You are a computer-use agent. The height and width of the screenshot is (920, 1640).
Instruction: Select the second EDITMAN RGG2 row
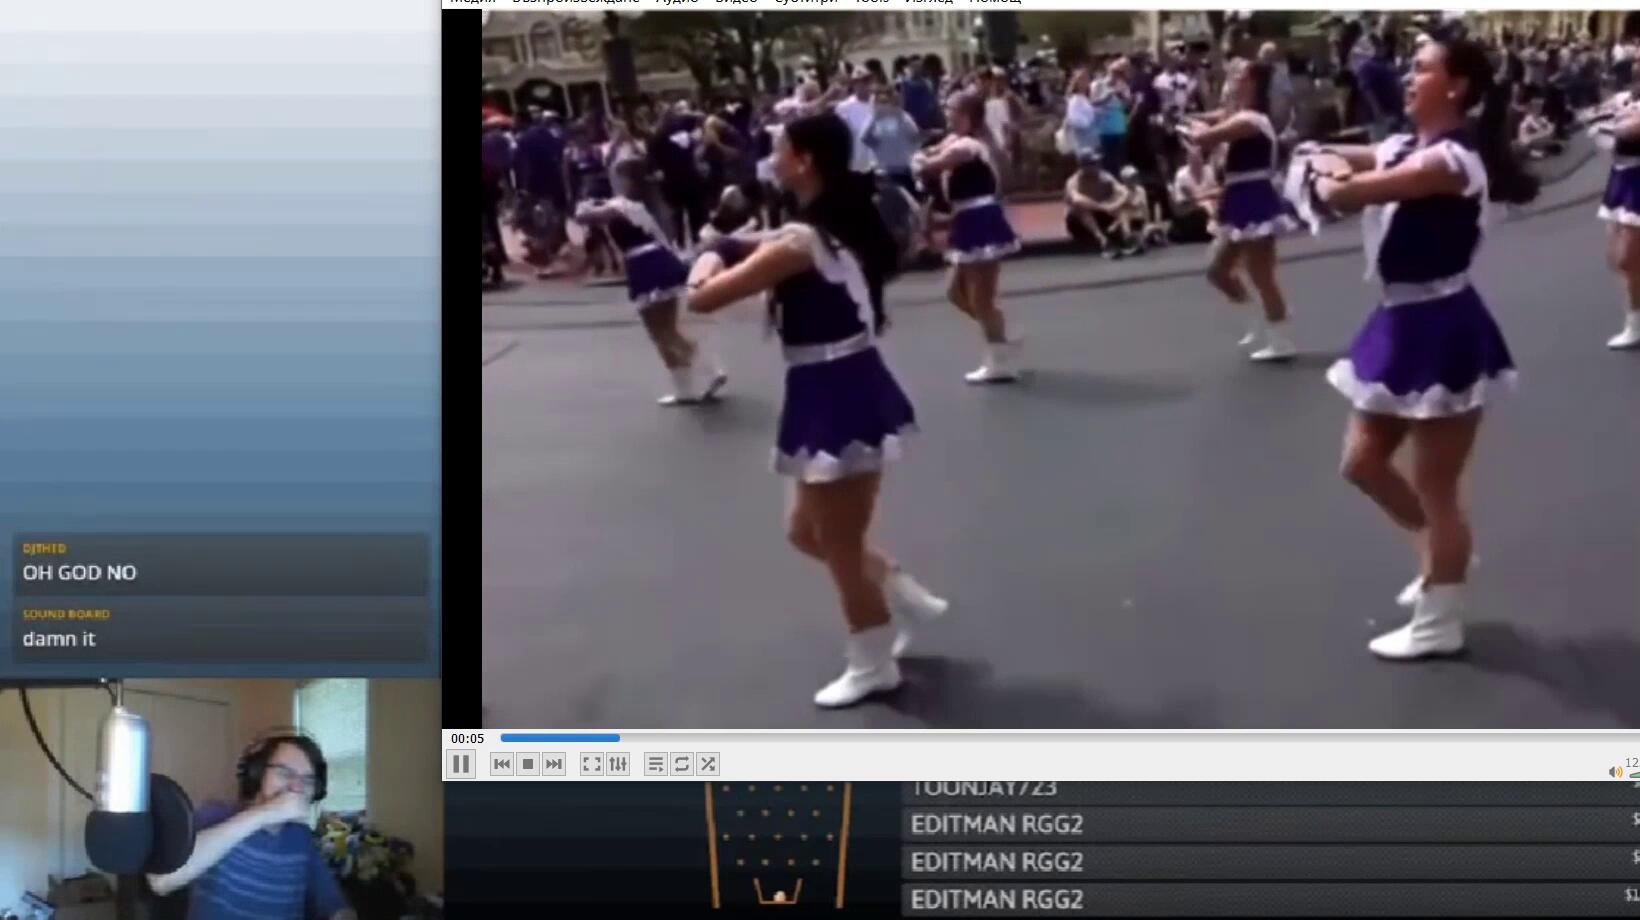(1270, 861)
